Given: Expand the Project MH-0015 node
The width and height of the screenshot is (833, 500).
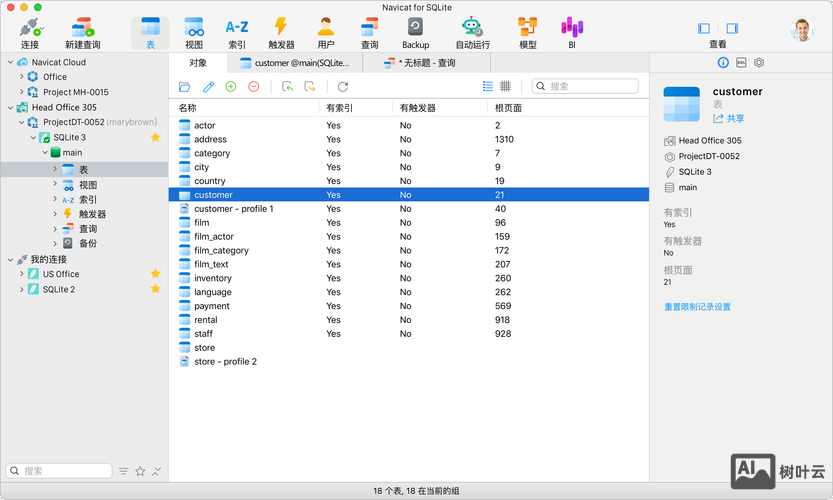Looking at the screenshot, I should click(x=21, y=91).
